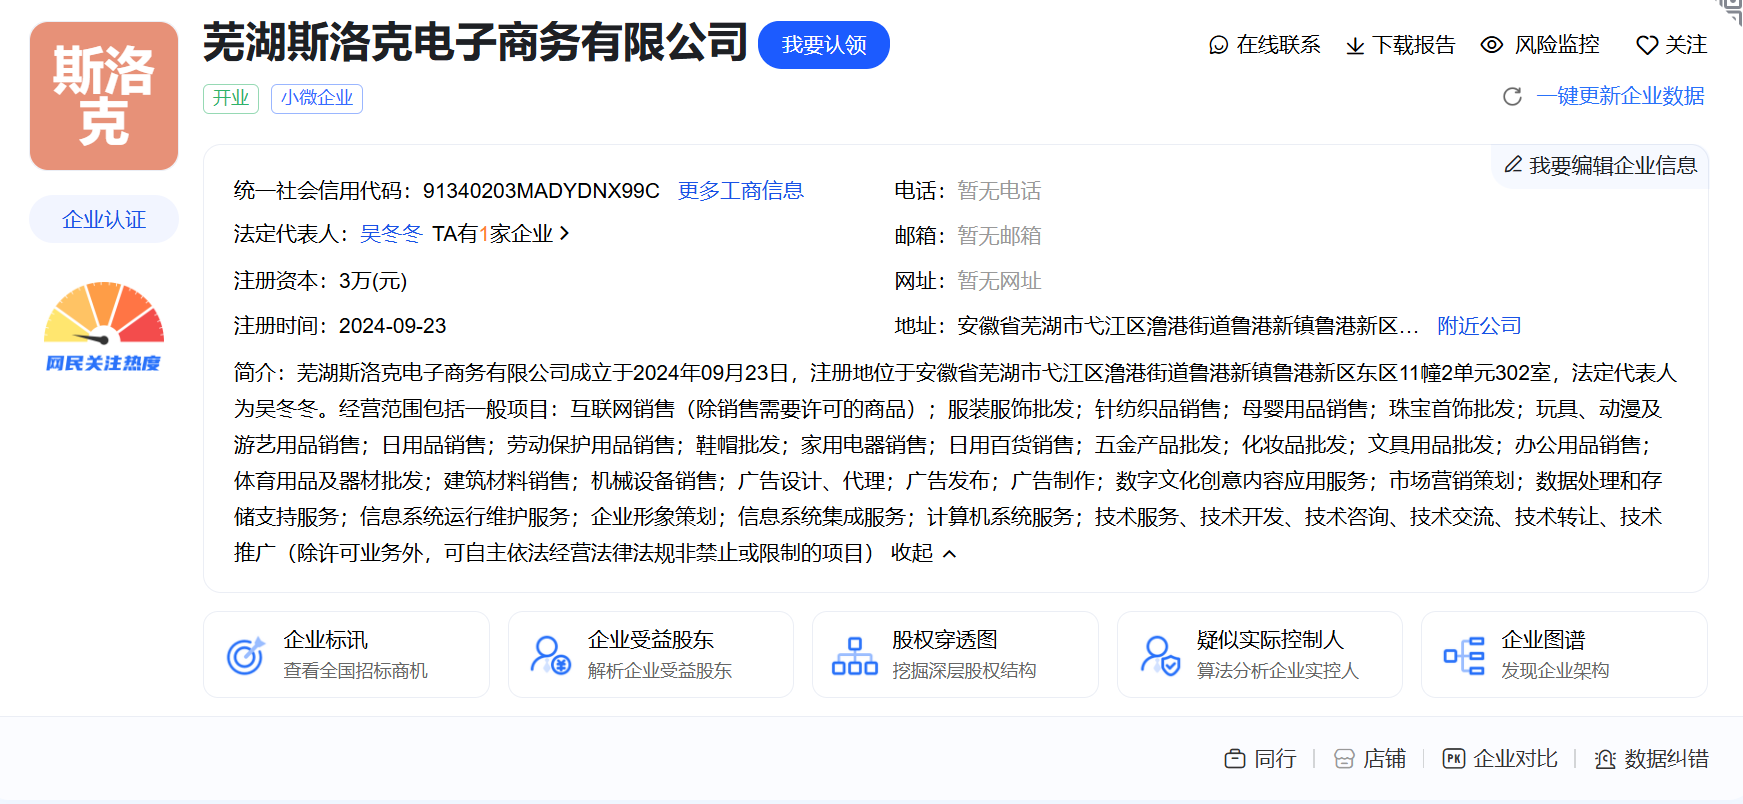Click the 小微企业 tag
This screenshot has width=1743, height=804.
317,98
